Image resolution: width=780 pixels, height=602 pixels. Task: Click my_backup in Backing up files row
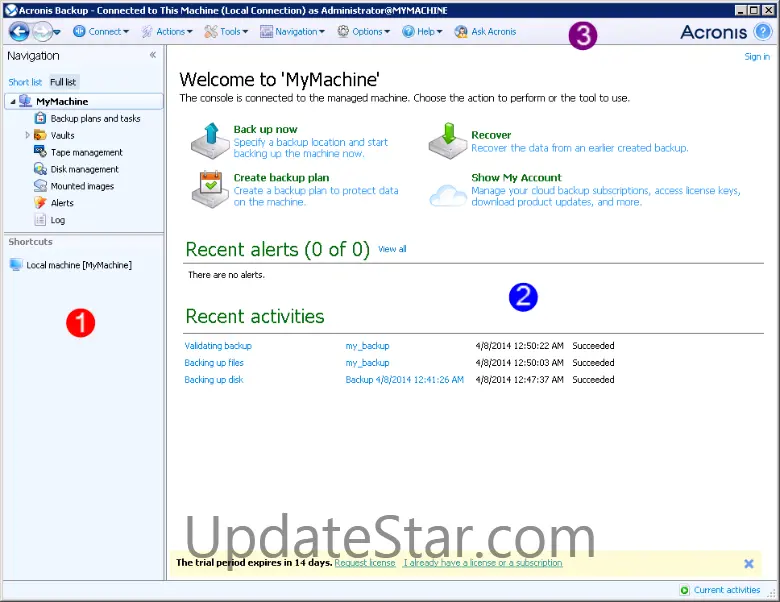[368, 363]
